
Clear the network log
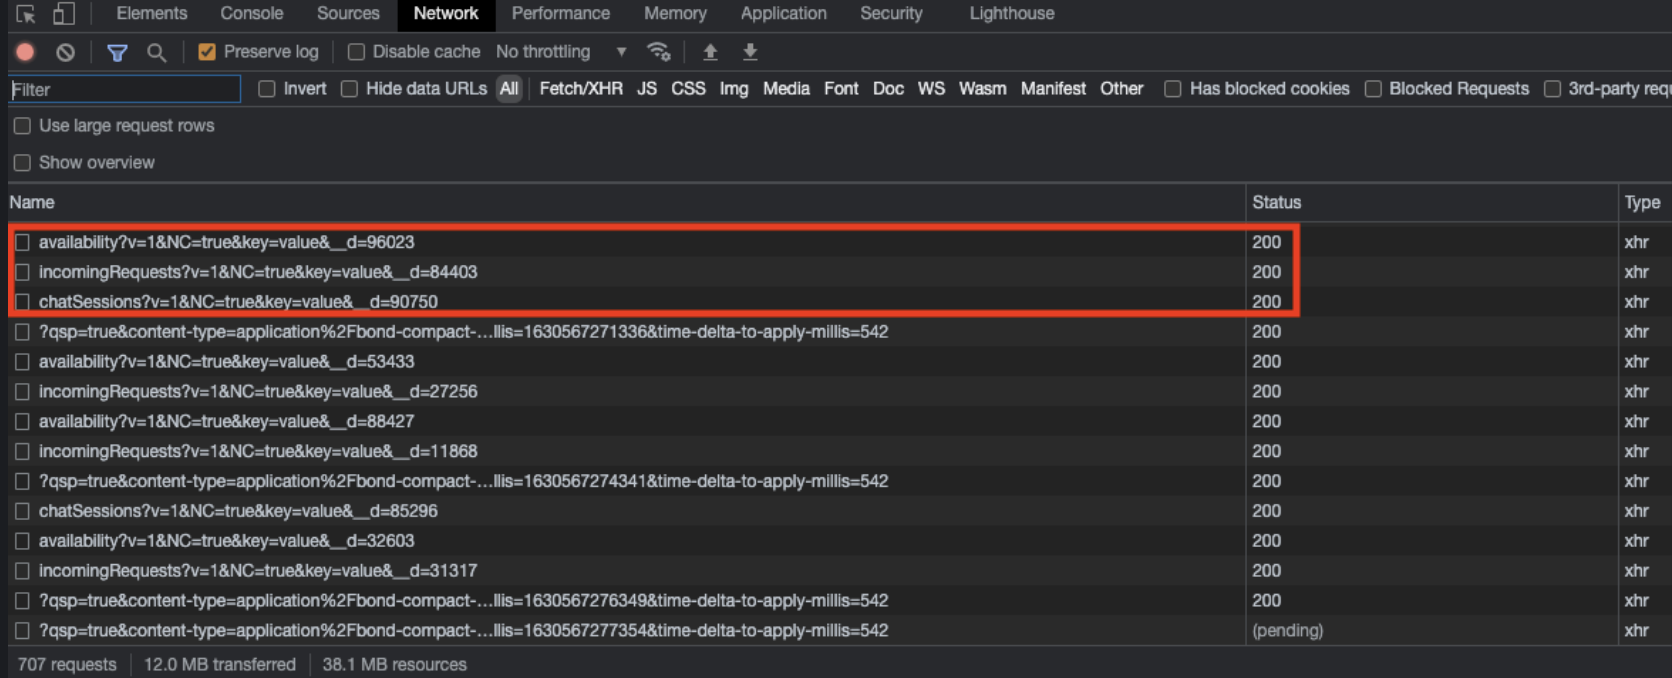tap(66, 52)
